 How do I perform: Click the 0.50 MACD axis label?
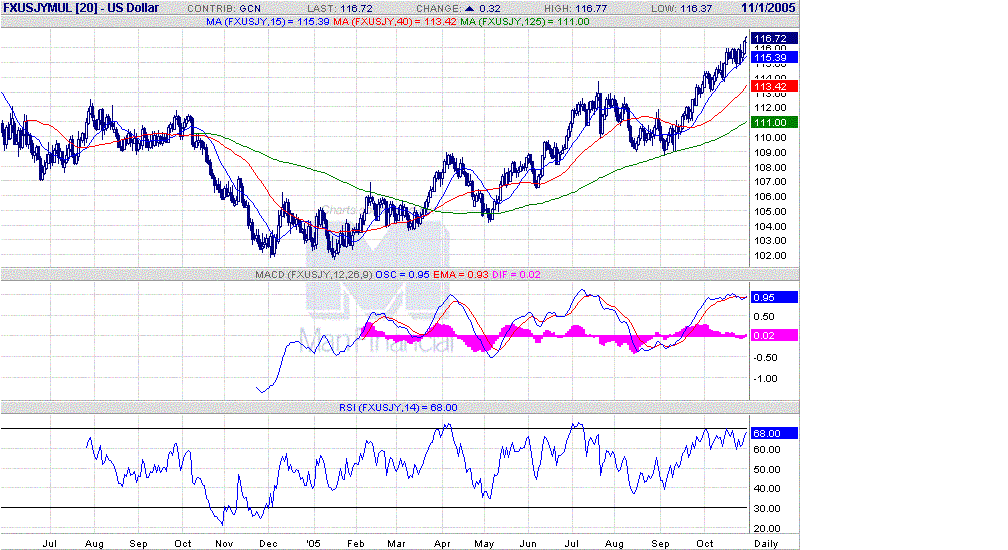click(x=764, y=317)
